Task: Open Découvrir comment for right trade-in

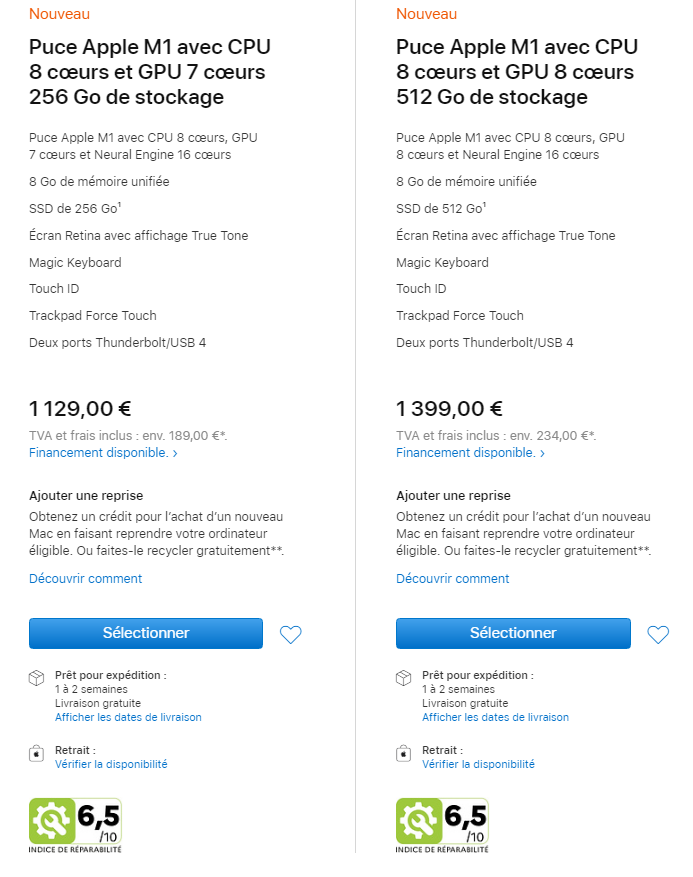Action: 452,578
